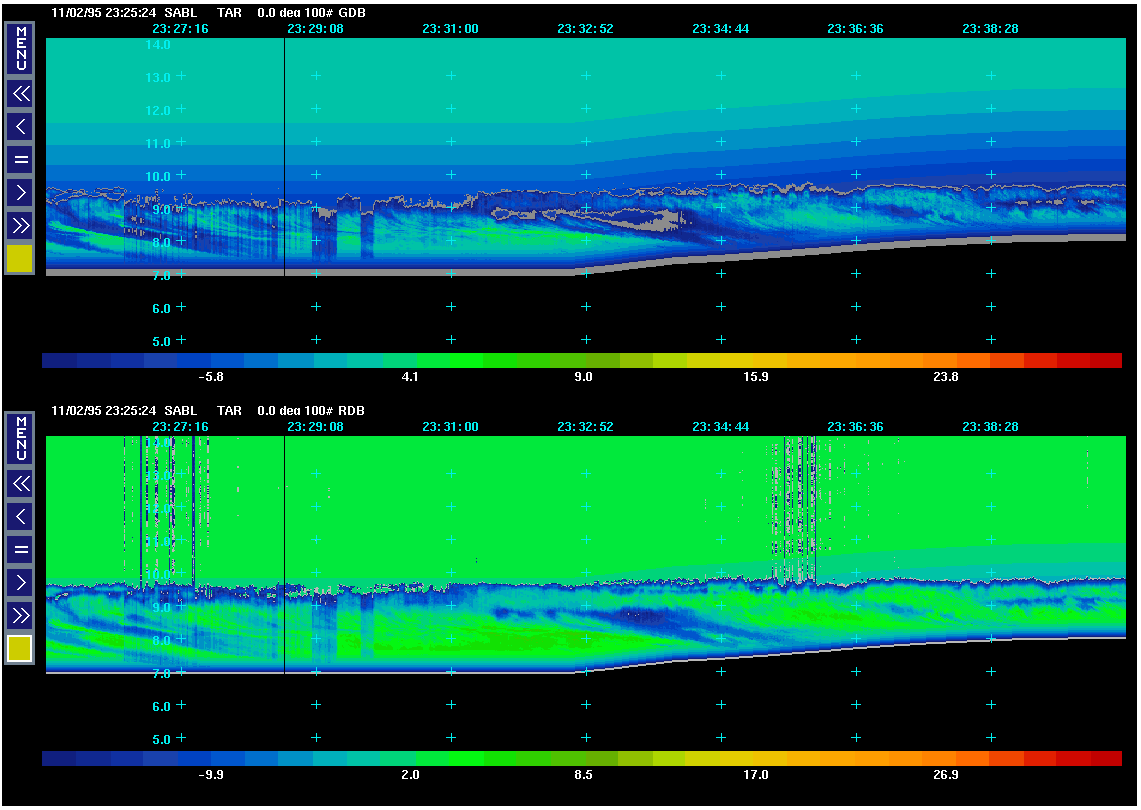
Task: Toggle the yellow square in GDB panel
Action: point(20,259)
